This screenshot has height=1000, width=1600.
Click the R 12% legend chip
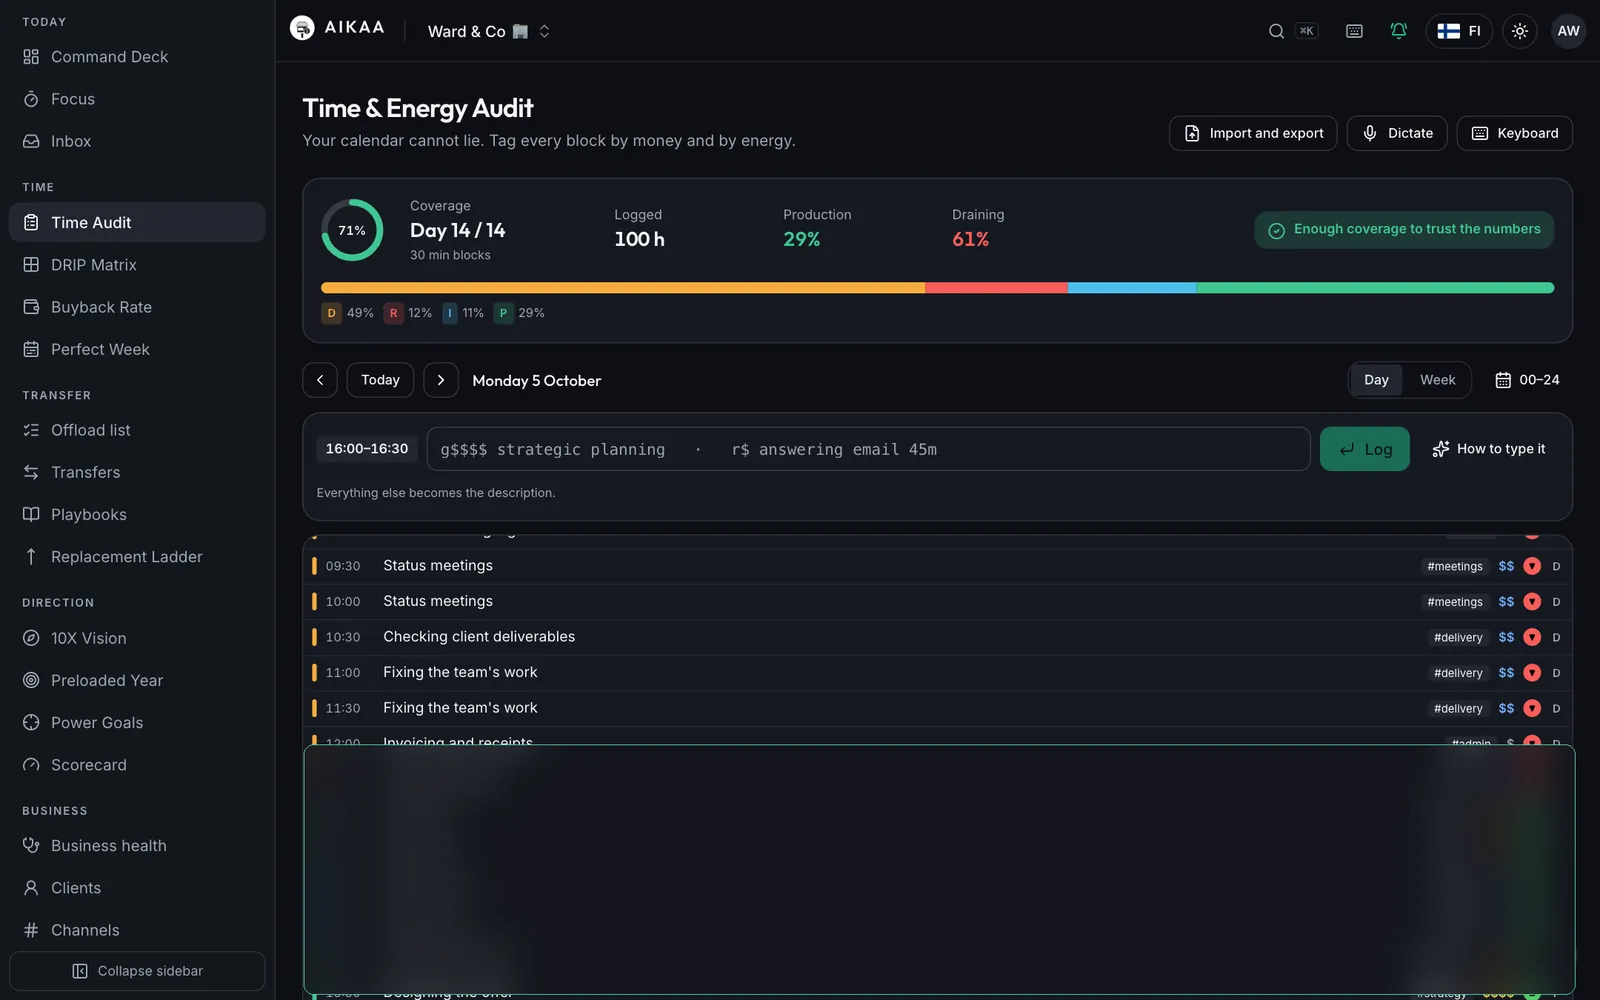[x=409, y=313]
